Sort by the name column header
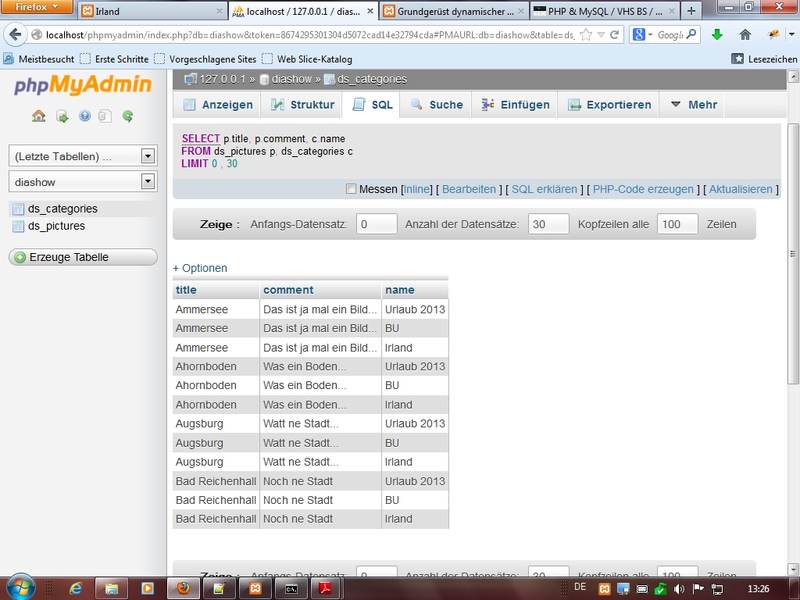Screen dimensions: 800x600 399,290
